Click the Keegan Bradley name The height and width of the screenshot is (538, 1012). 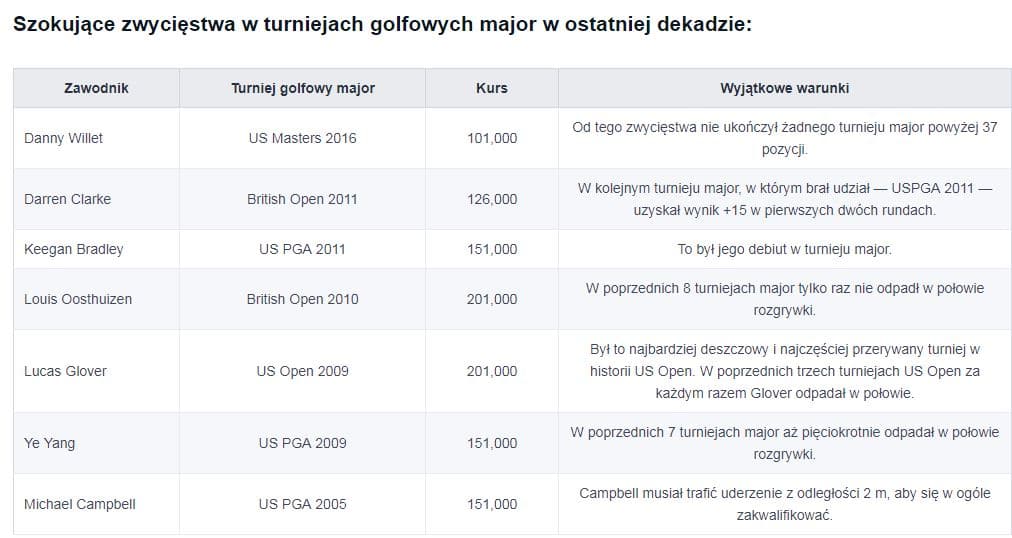(73, 249)
